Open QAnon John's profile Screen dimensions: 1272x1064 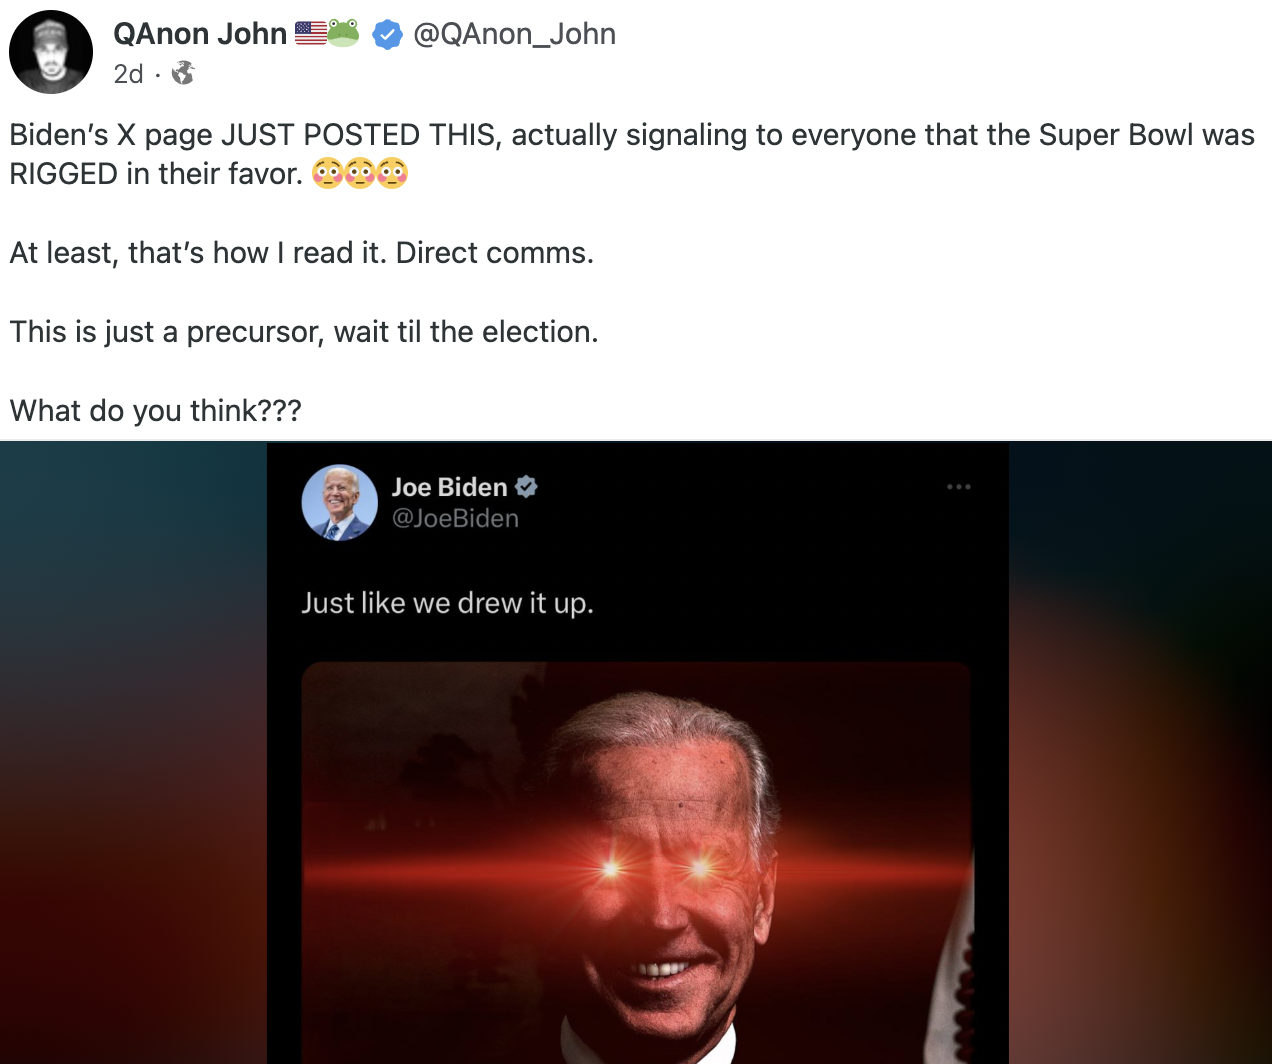pos(200,33)
